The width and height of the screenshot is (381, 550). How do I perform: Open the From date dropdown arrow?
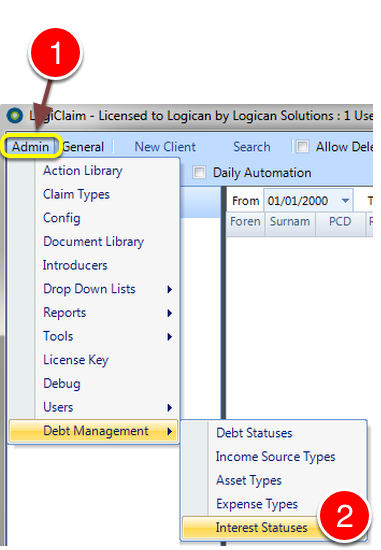346,201
